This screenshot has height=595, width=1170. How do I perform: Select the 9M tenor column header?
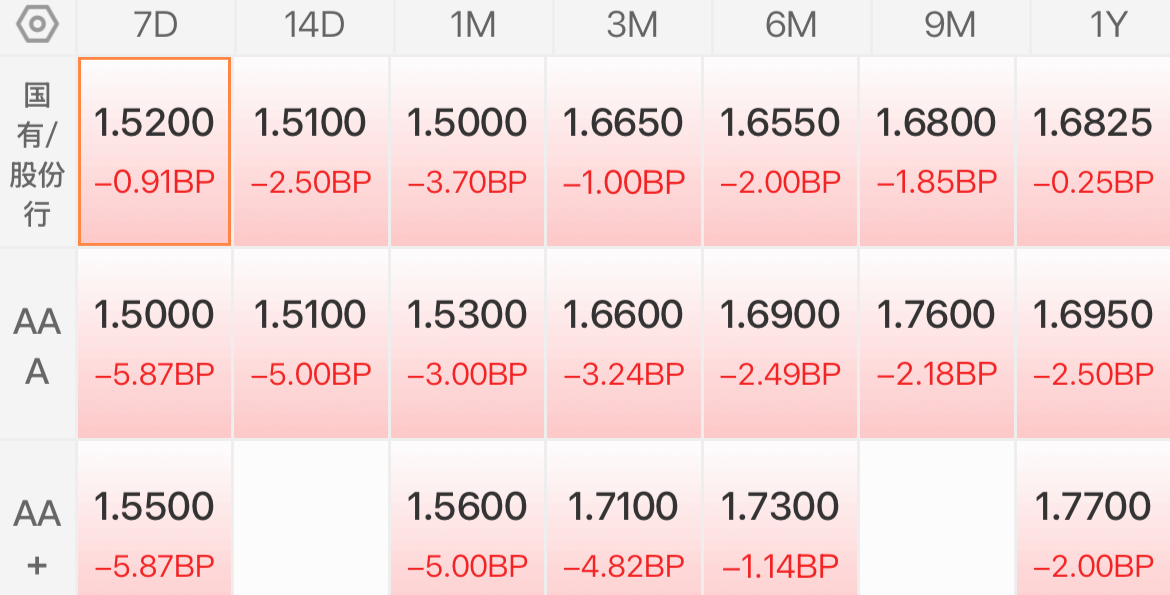(950, 26)
